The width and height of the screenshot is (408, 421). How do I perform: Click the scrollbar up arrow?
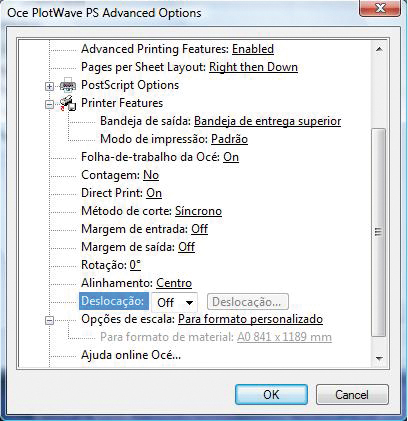click(379, 49)
